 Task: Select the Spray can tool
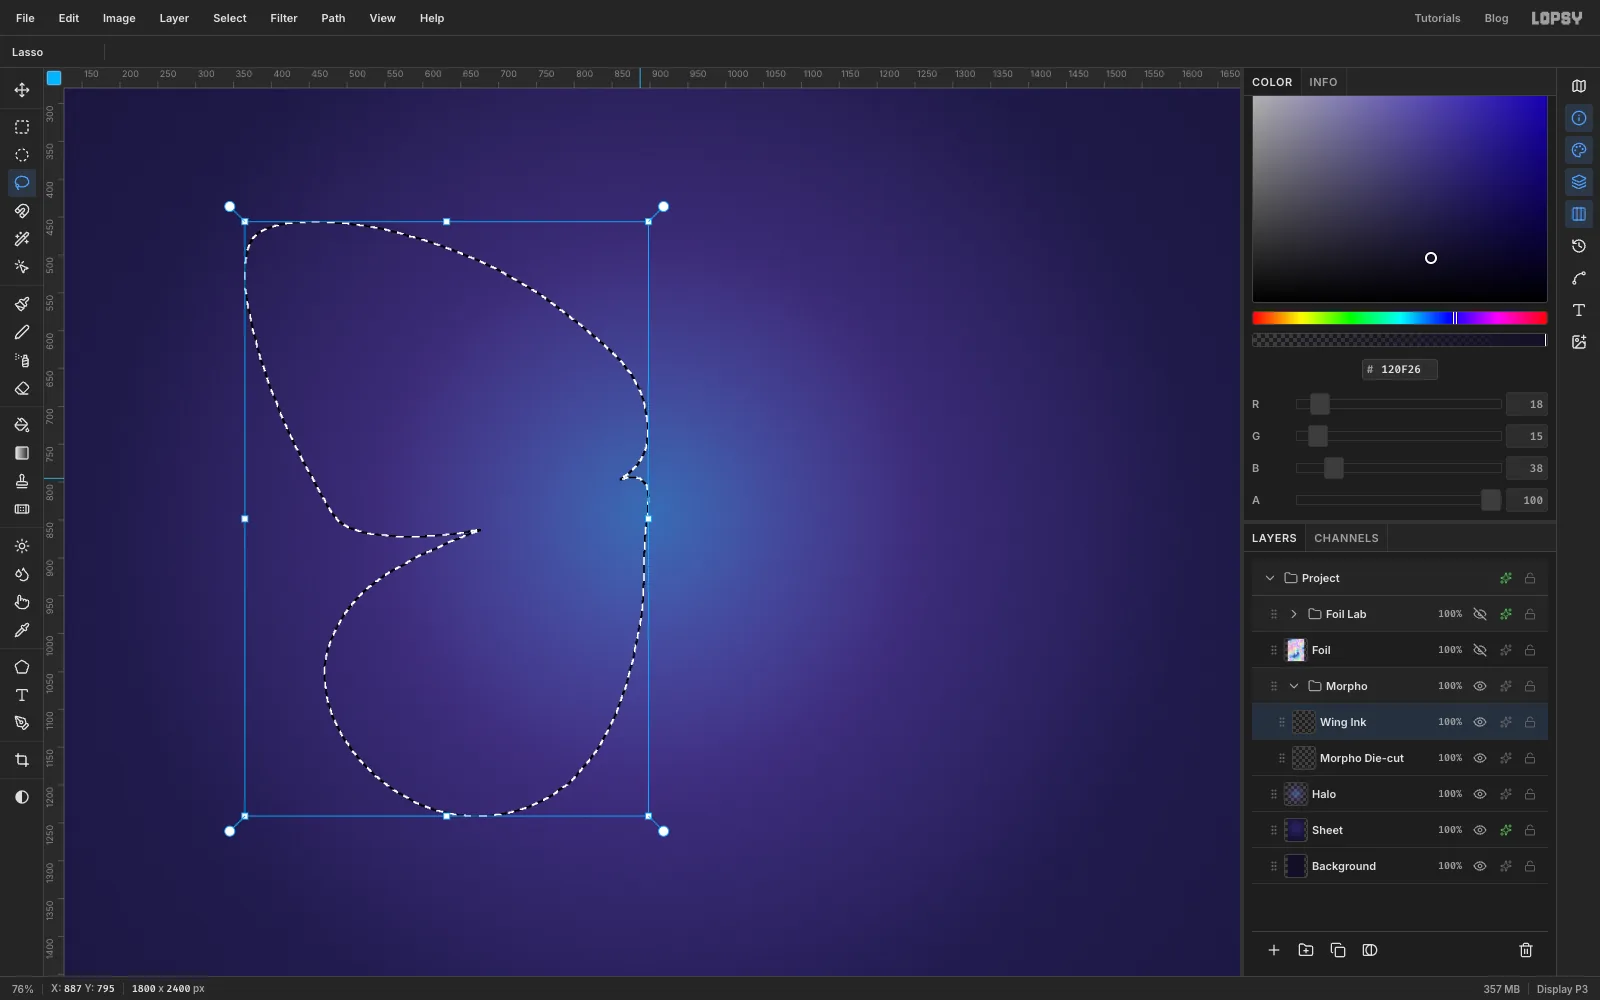click(x=22, y=360)
